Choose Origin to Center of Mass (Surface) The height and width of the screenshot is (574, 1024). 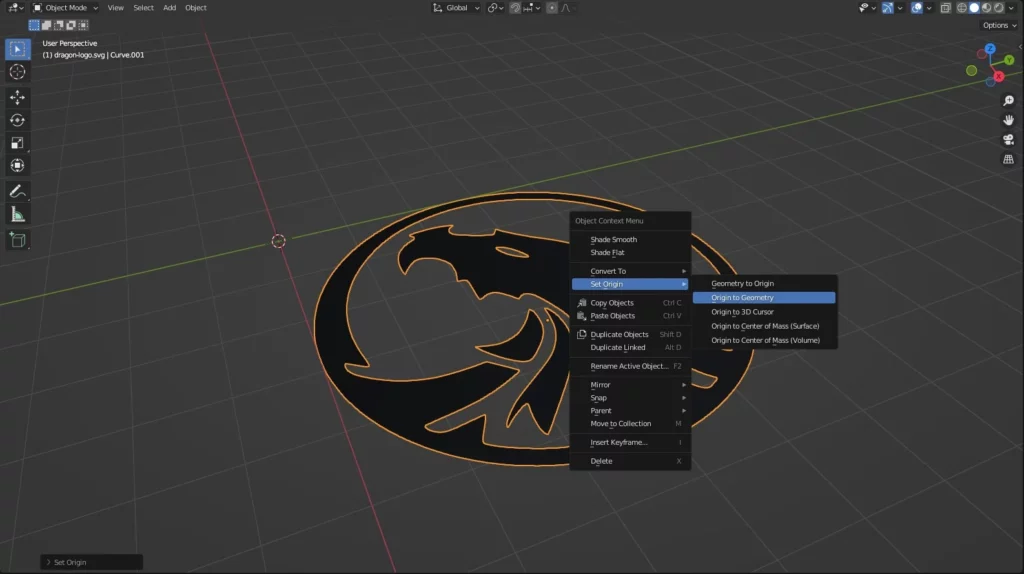[764, 326]
